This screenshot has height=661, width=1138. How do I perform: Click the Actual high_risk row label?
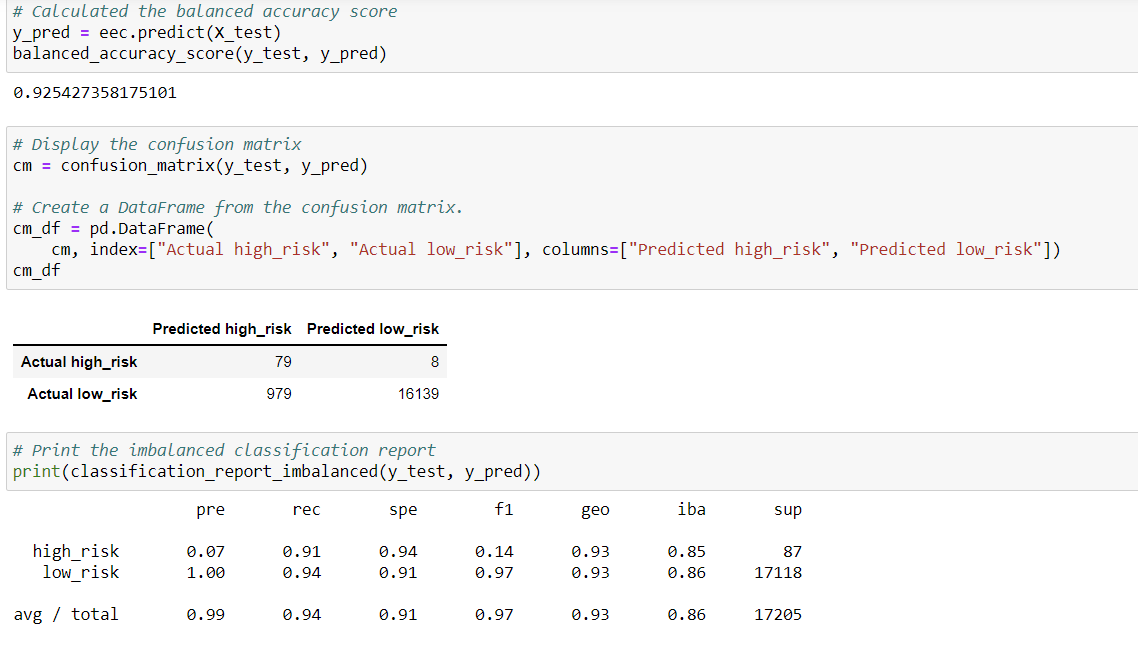click(x=79, y=362)
